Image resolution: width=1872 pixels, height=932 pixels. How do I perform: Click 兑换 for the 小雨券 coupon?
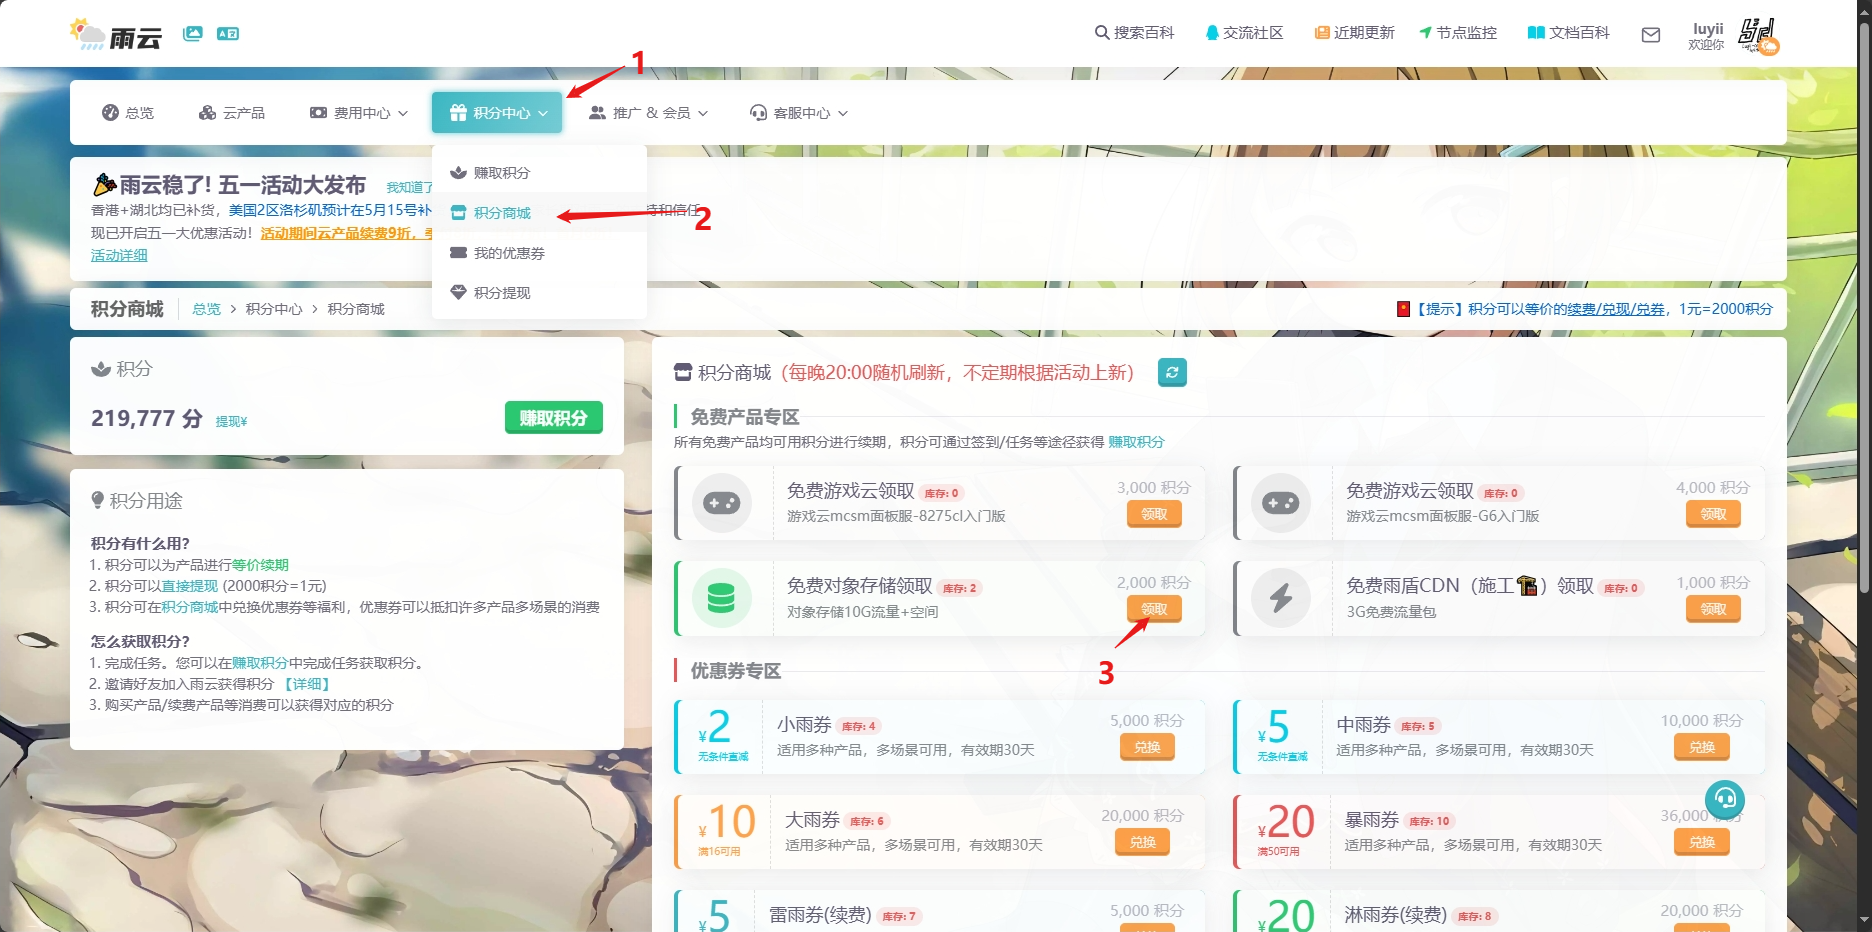point(1147,747)
